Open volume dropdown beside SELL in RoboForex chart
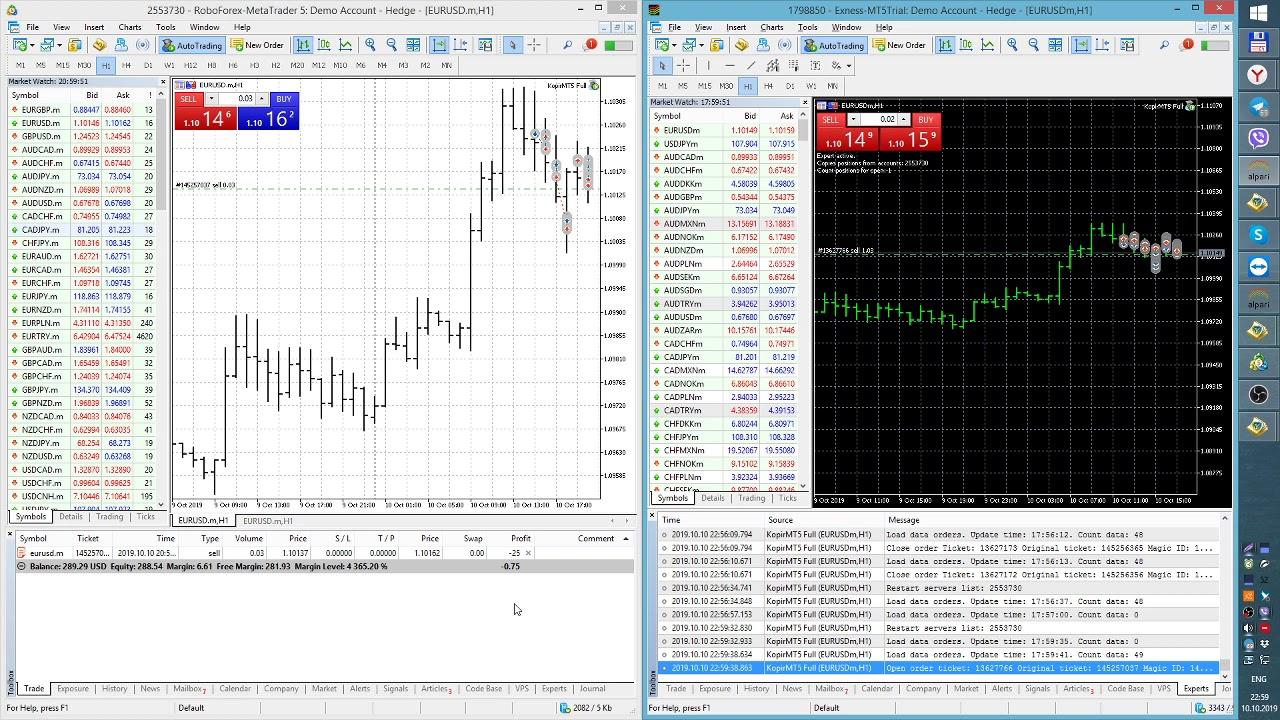Image resolution: width=1280 pixels, height=720 pixels. point(212,99)
